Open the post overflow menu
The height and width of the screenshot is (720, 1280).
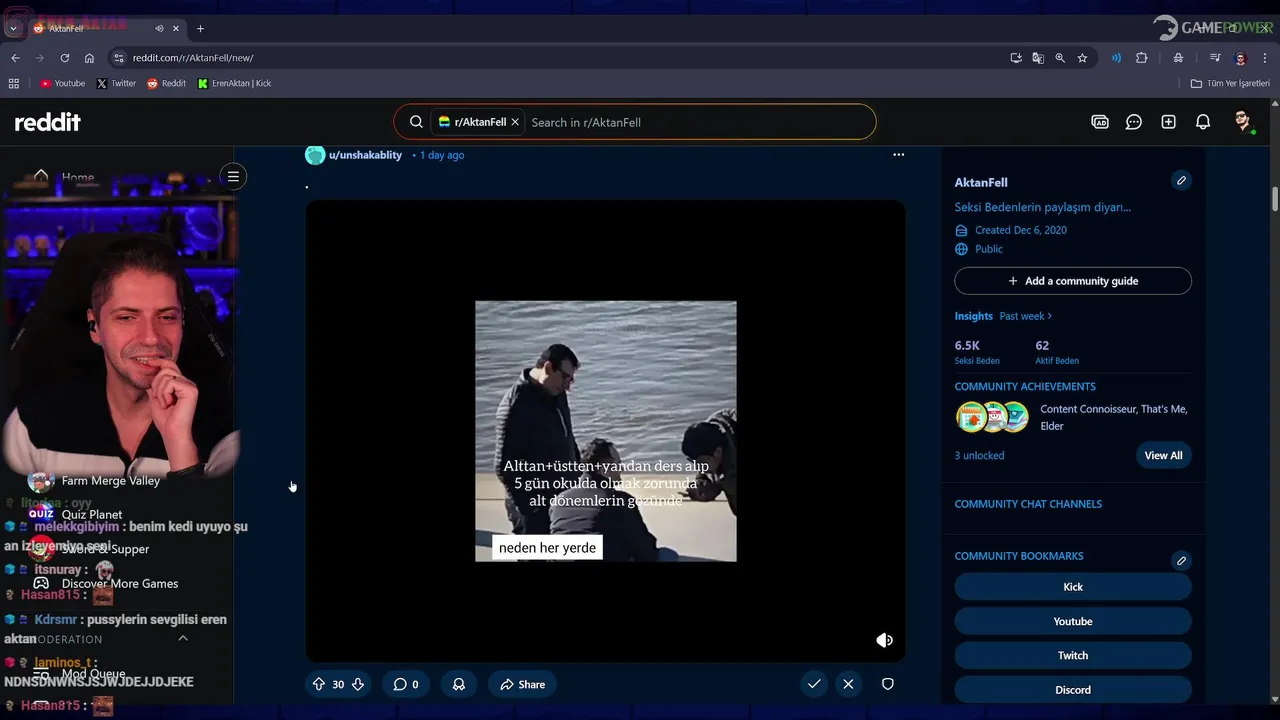tap(898, 155)
